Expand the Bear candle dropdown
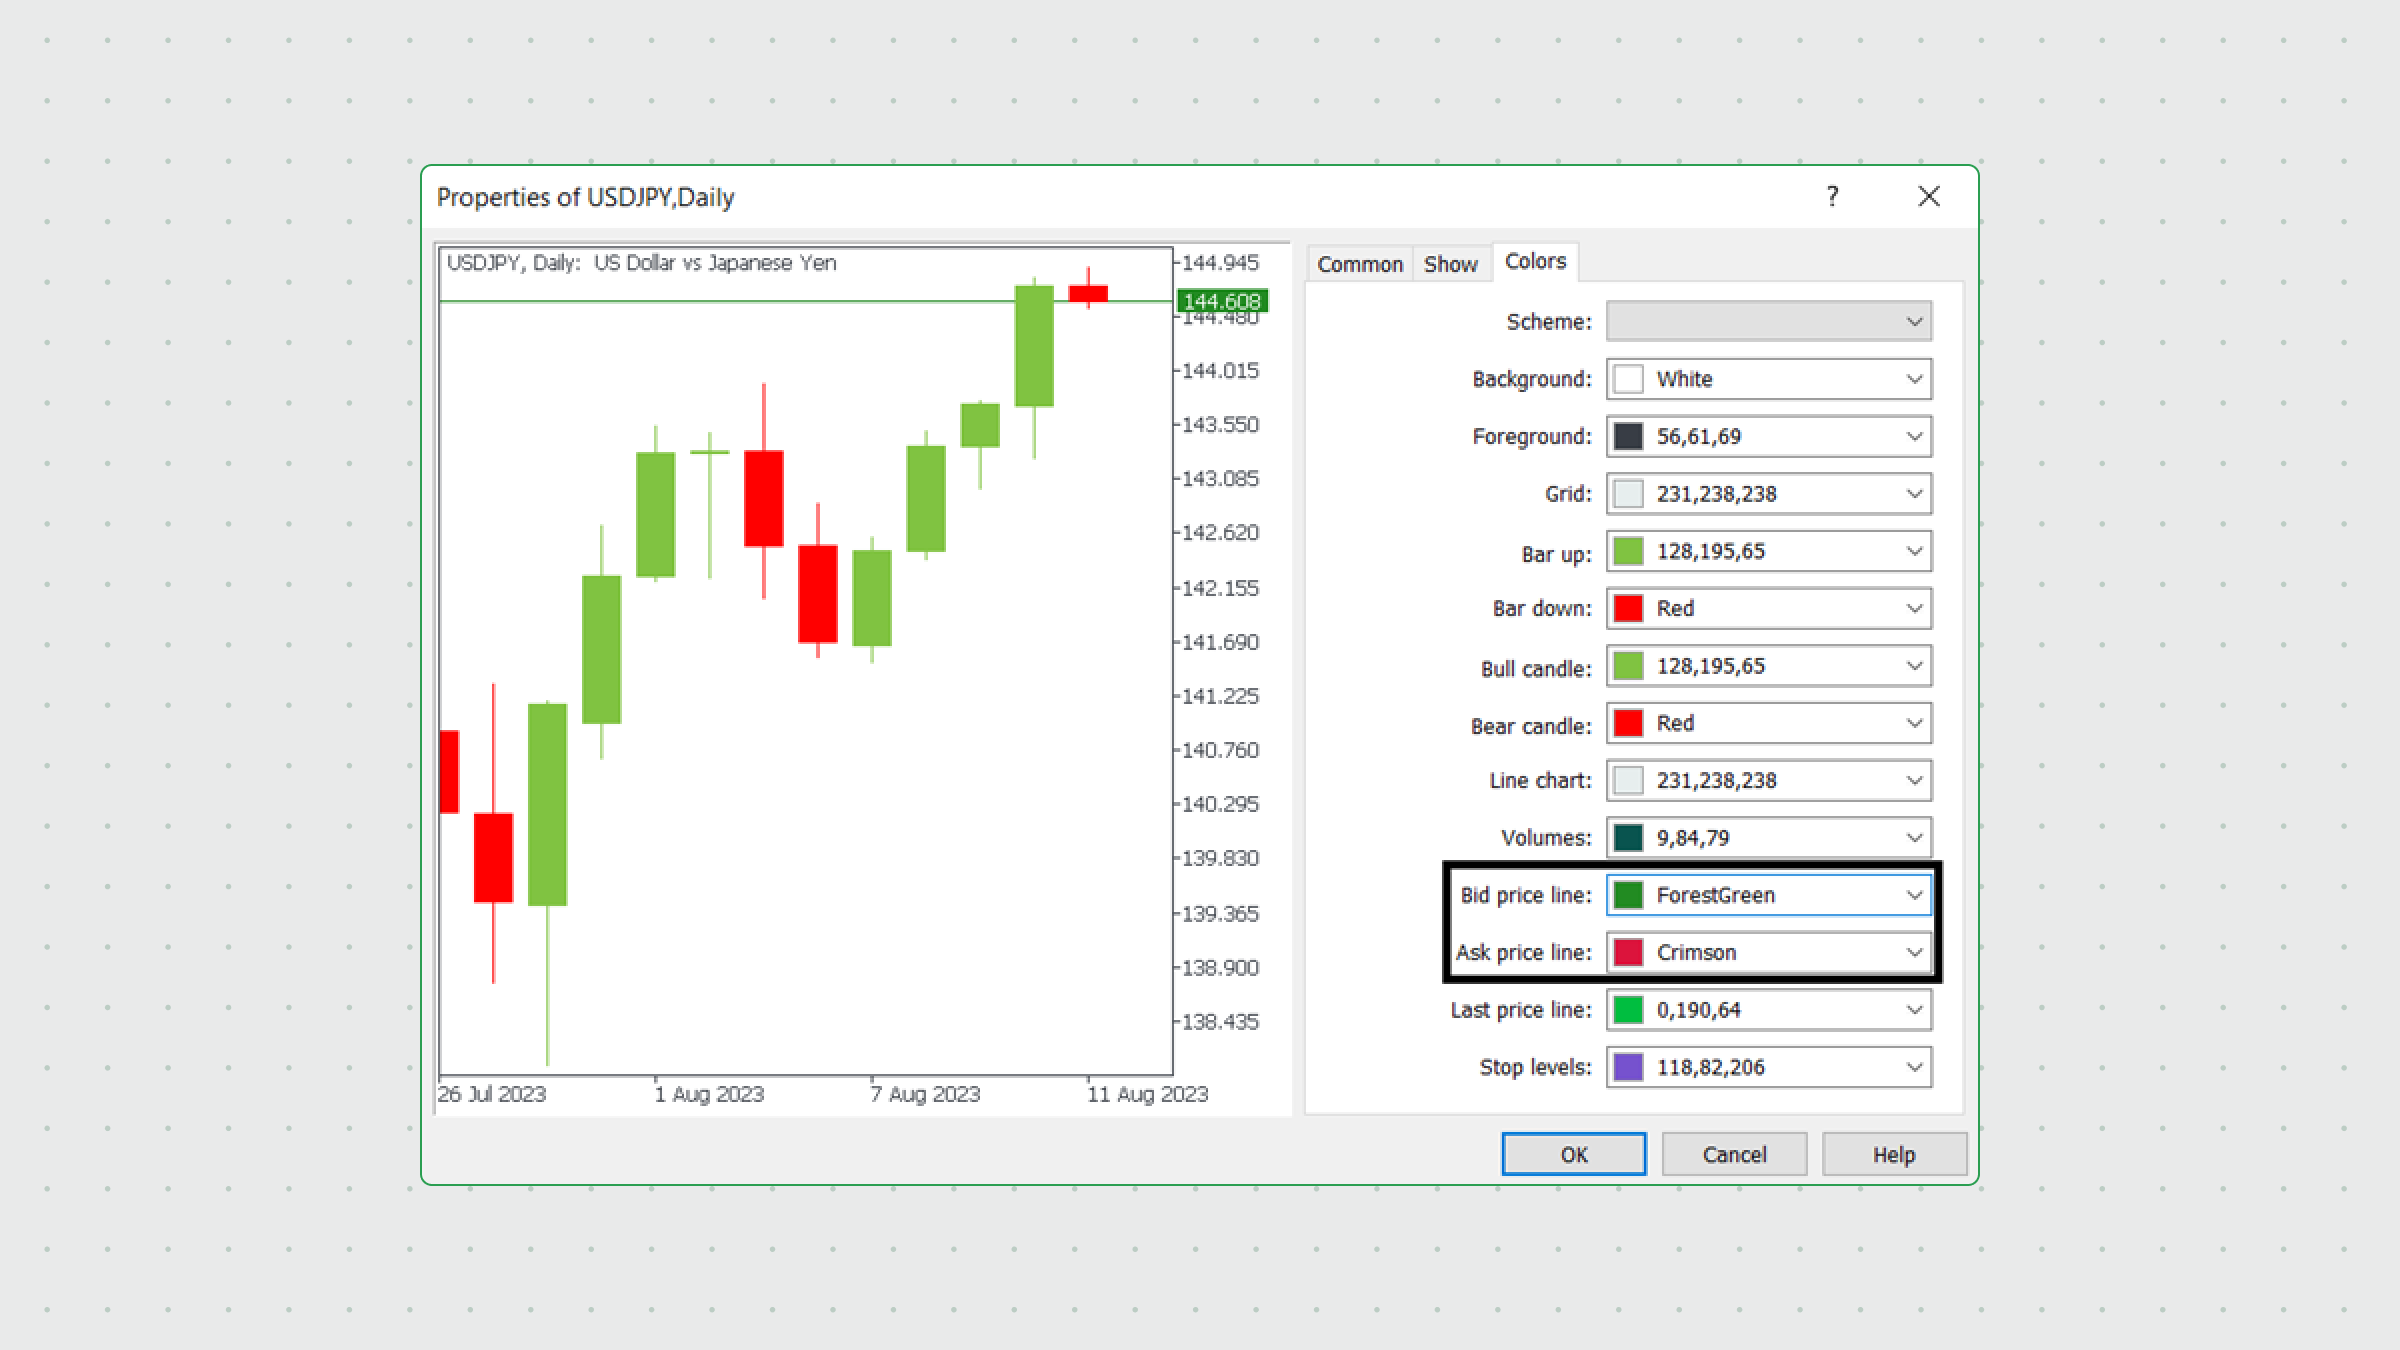Screen dimensions: 2400x1350 [x=1913, y=723]
